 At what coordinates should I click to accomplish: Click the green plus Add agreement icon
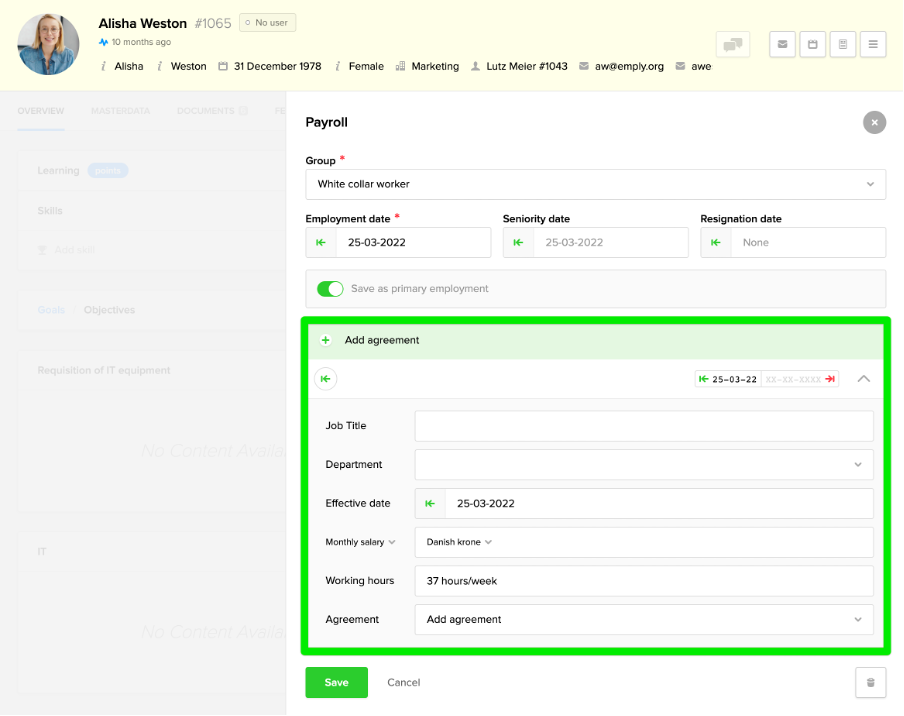(x=326, y=340)
